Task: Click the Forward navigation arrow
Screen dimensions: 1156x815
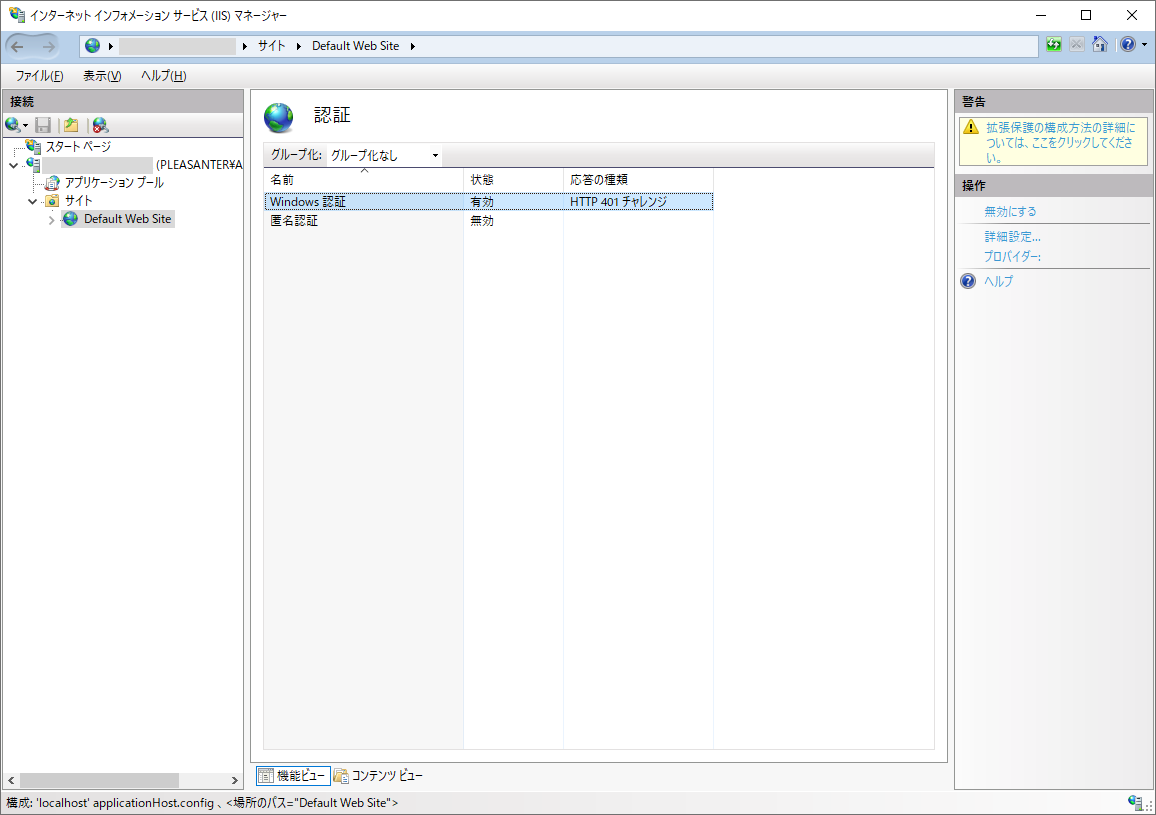Action: coord(49,46)
